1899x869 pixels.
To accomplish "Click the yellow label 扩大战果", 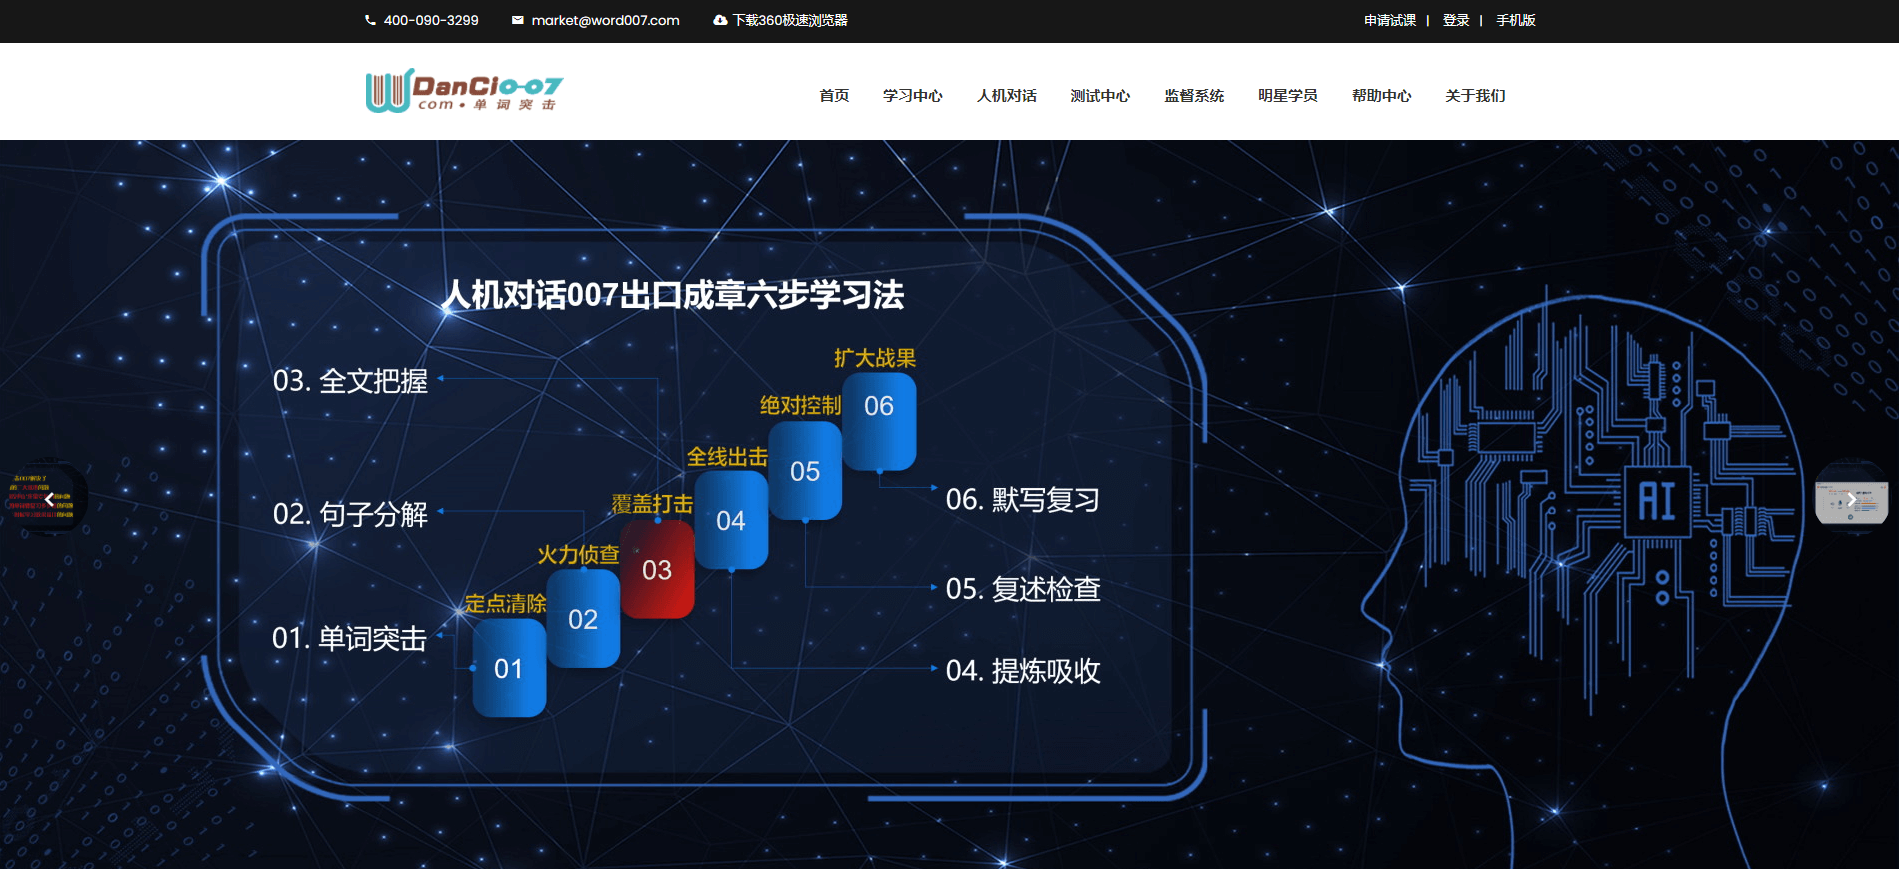I will pyautogui.click(x=875, y=358).
